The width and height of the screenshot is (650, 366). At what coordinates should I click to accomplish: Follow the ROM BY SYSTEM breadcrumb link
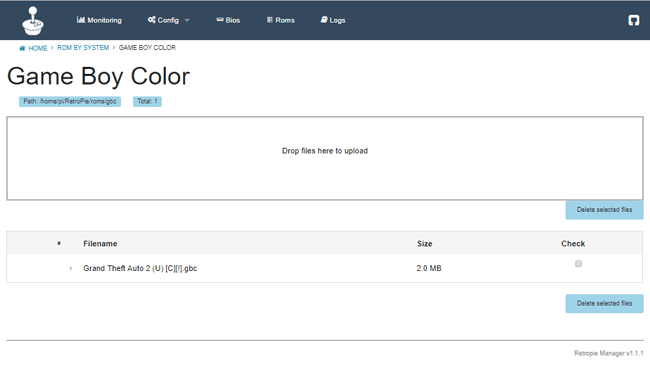click(83, 48)
